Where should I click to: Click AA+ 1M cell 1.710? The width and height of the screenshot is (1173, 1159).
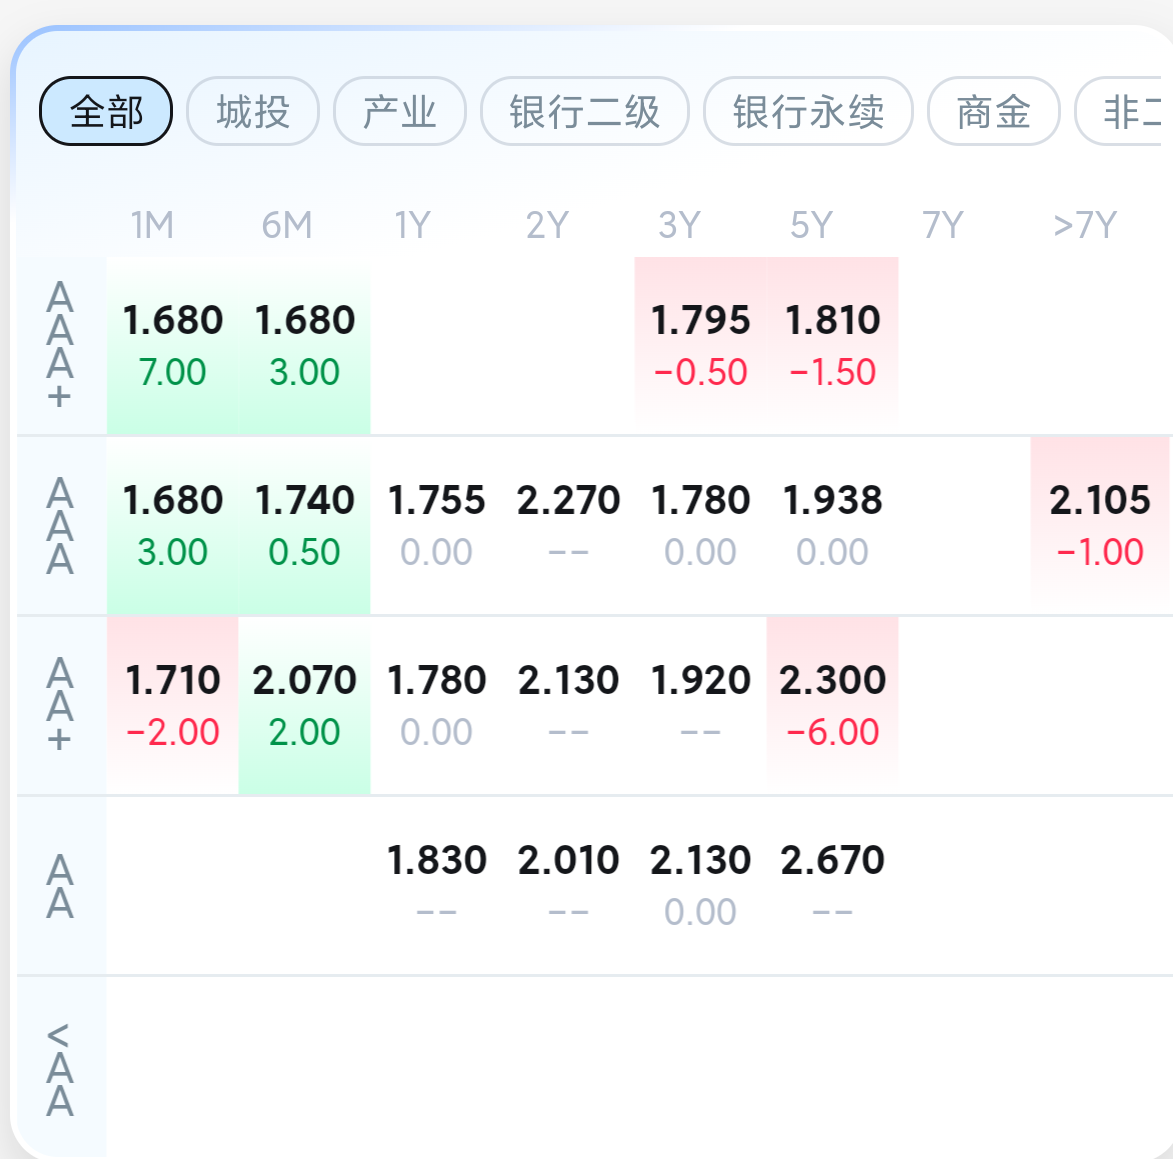[x=173, y=704]
